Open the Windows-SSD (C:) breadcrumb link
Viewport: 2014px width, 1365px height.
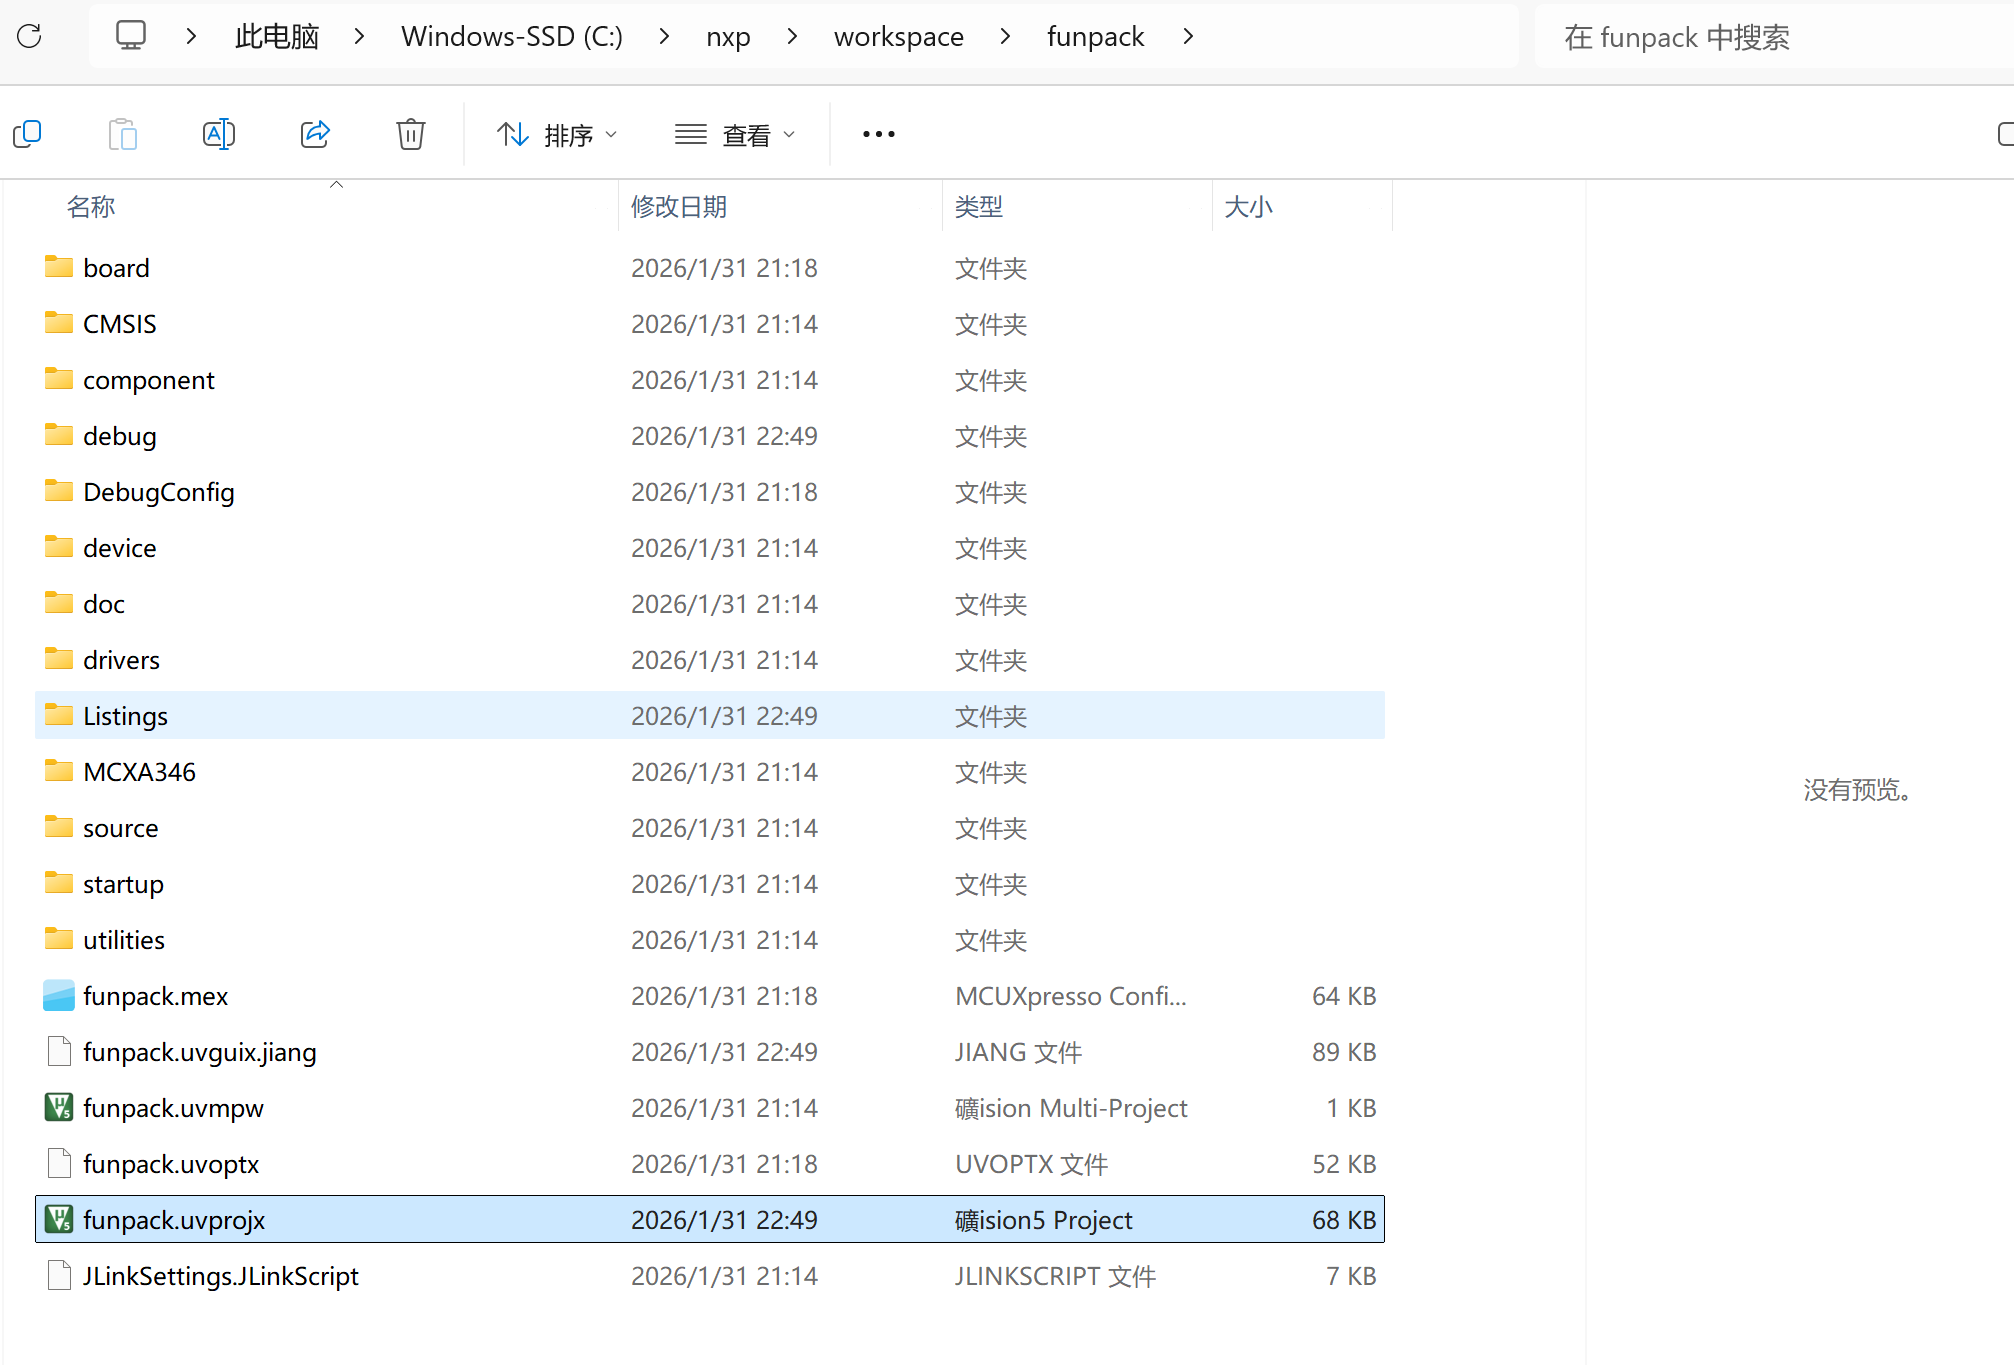[x=511, y=36]
